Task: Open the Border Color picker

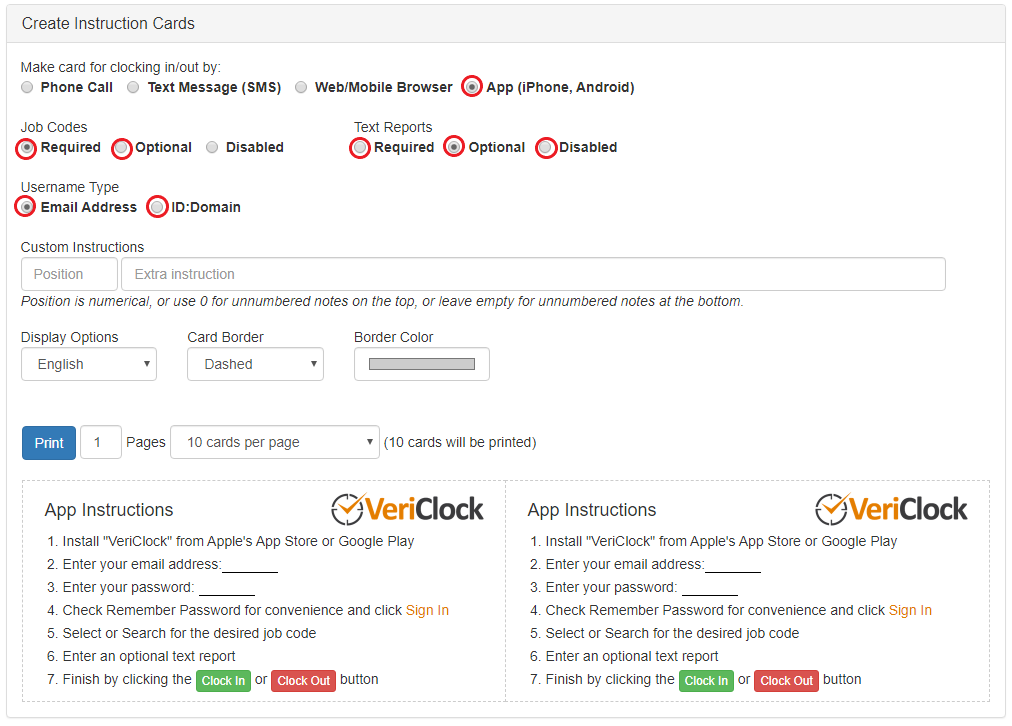Action: 421,364
